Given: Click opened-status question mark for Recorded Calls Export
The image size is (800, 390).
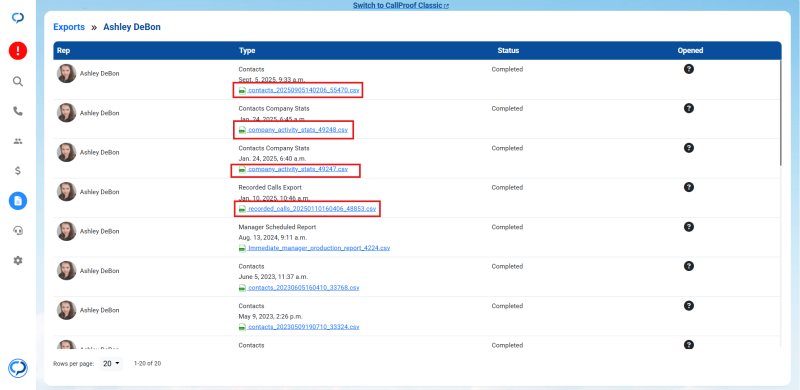Looking at the screenshot, I should [x=689, y=187].
